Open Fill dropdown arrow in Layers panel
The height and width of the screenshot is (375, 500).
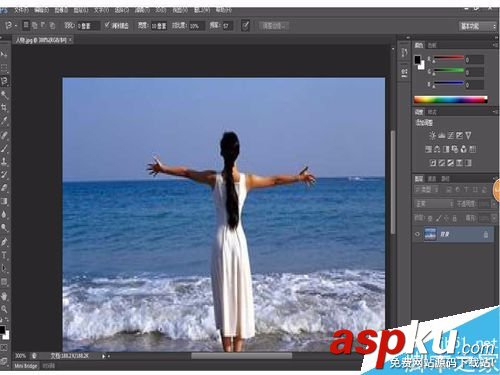(x=494, y=218)
